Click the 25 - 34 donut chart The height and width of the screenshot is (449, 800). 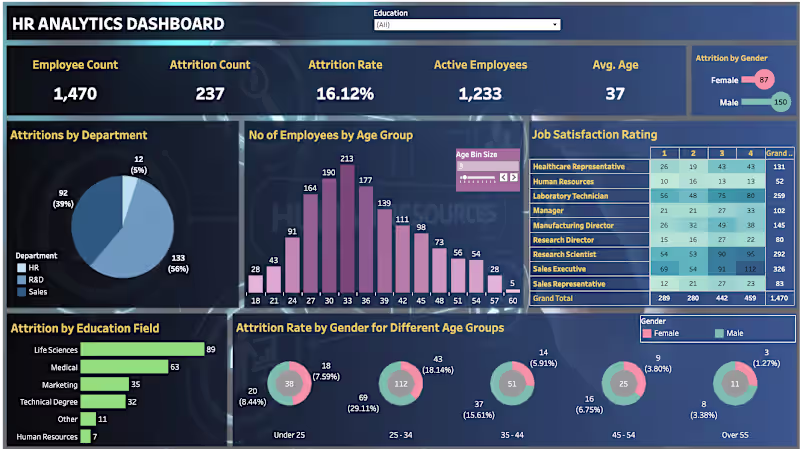401,383
